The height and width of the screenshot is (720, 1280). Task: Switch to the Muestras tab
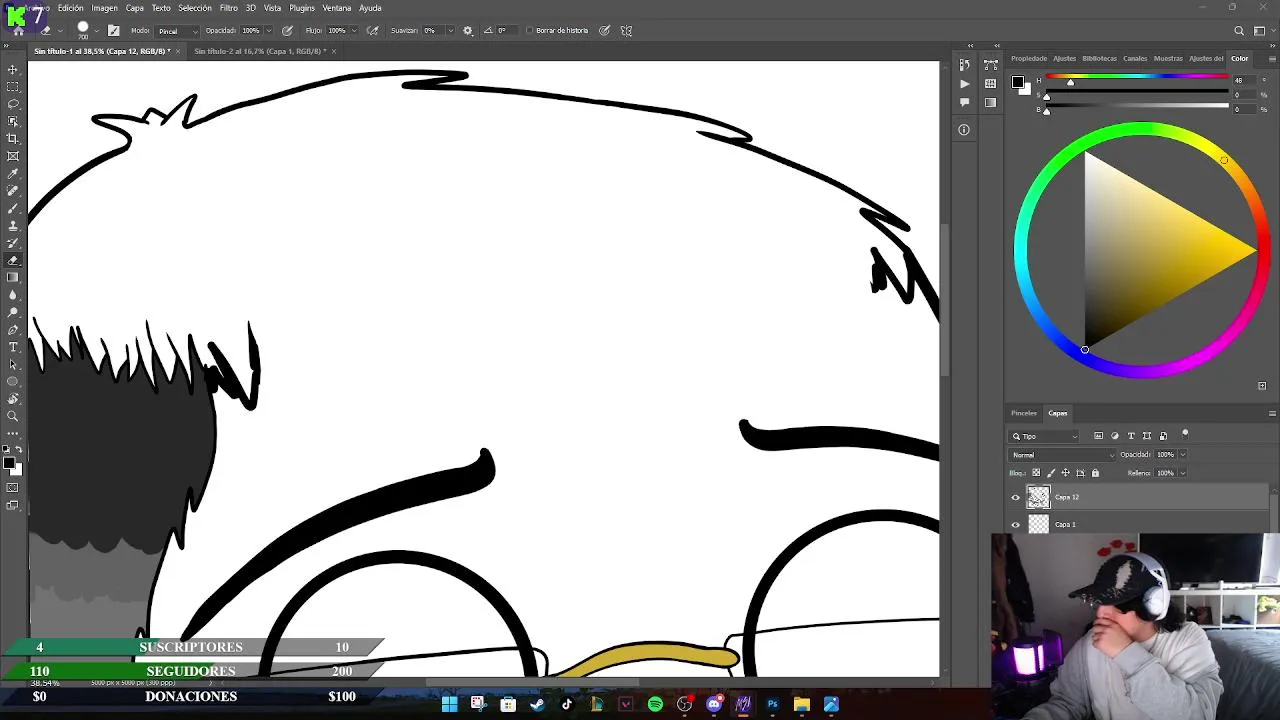pyautogui.click(x=1168, y=58)
